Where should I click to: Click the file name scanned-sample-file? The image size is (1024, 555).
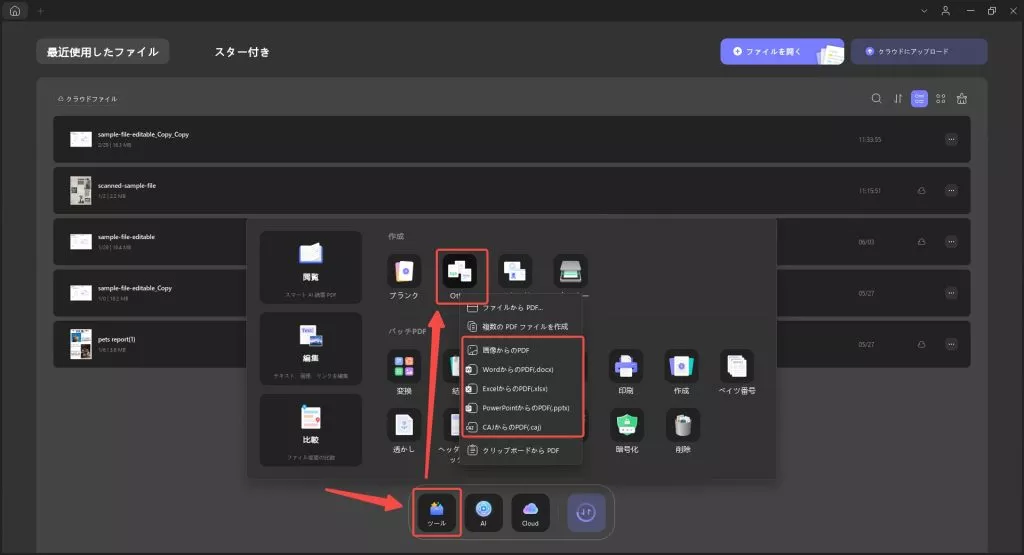(127, 185)
